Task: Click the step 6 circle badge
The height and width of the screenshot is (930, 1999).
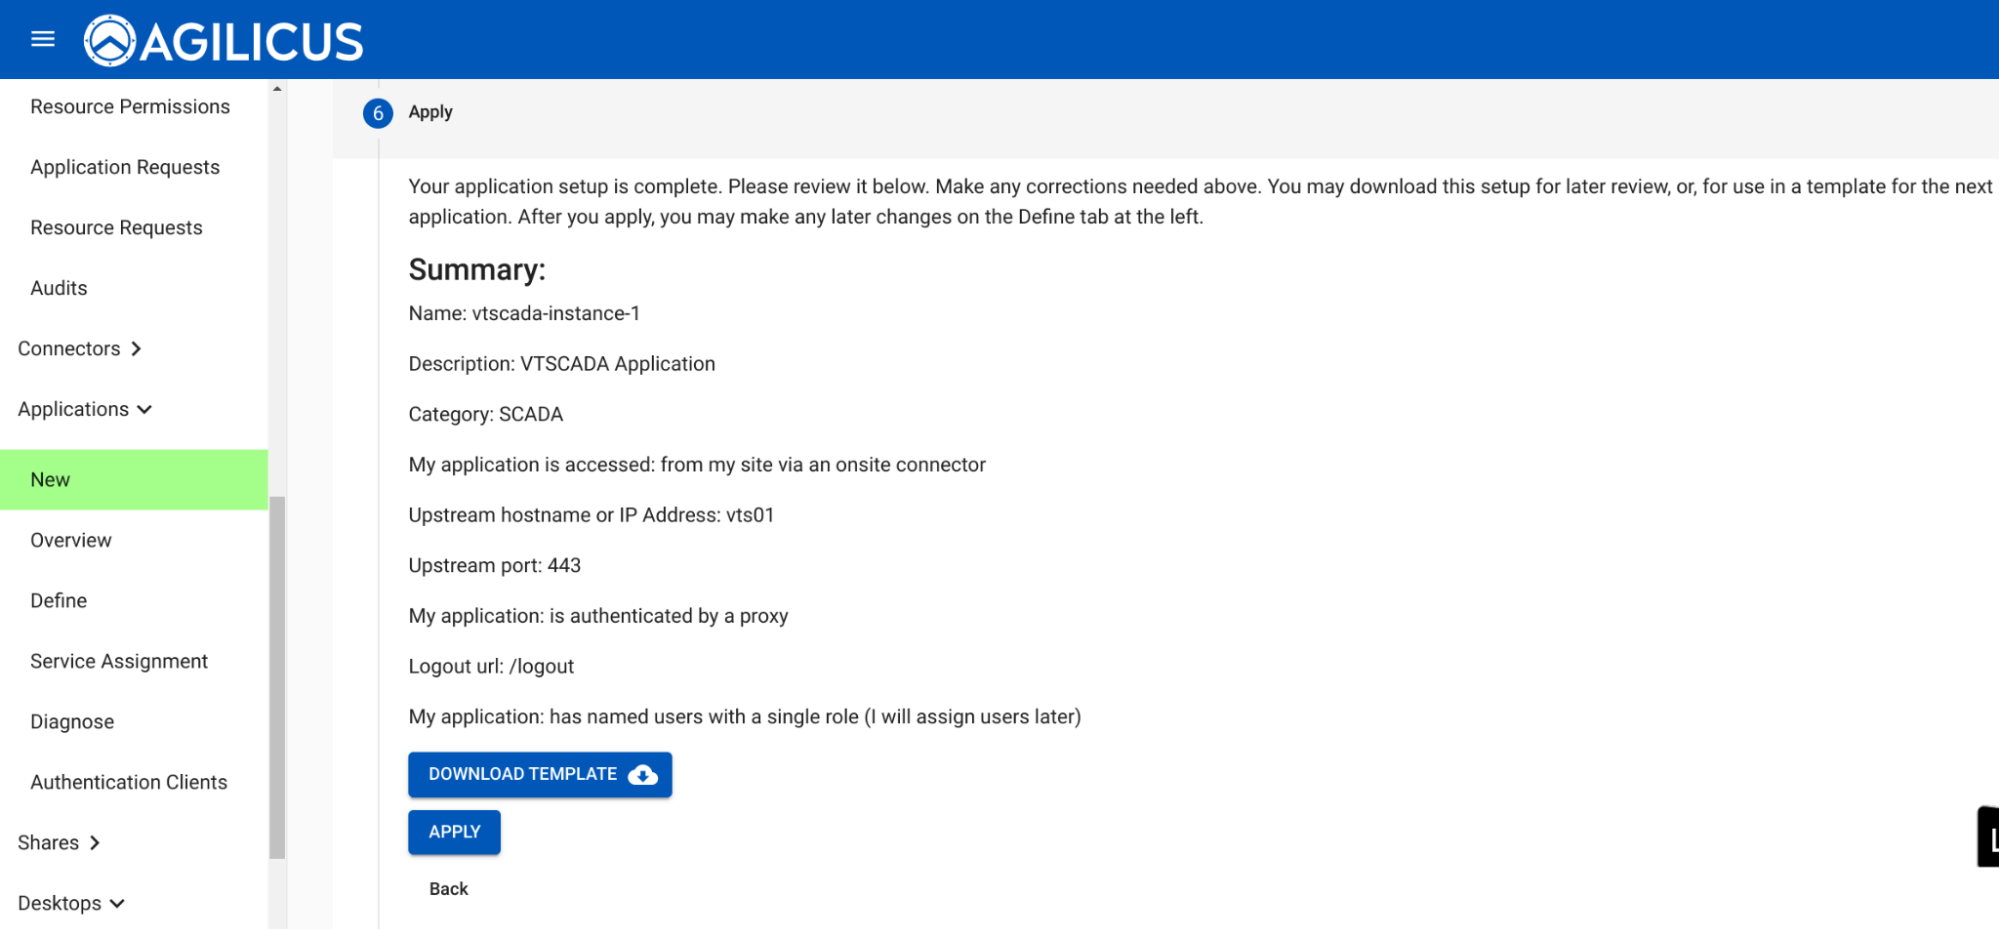Action: click(378, 113)
